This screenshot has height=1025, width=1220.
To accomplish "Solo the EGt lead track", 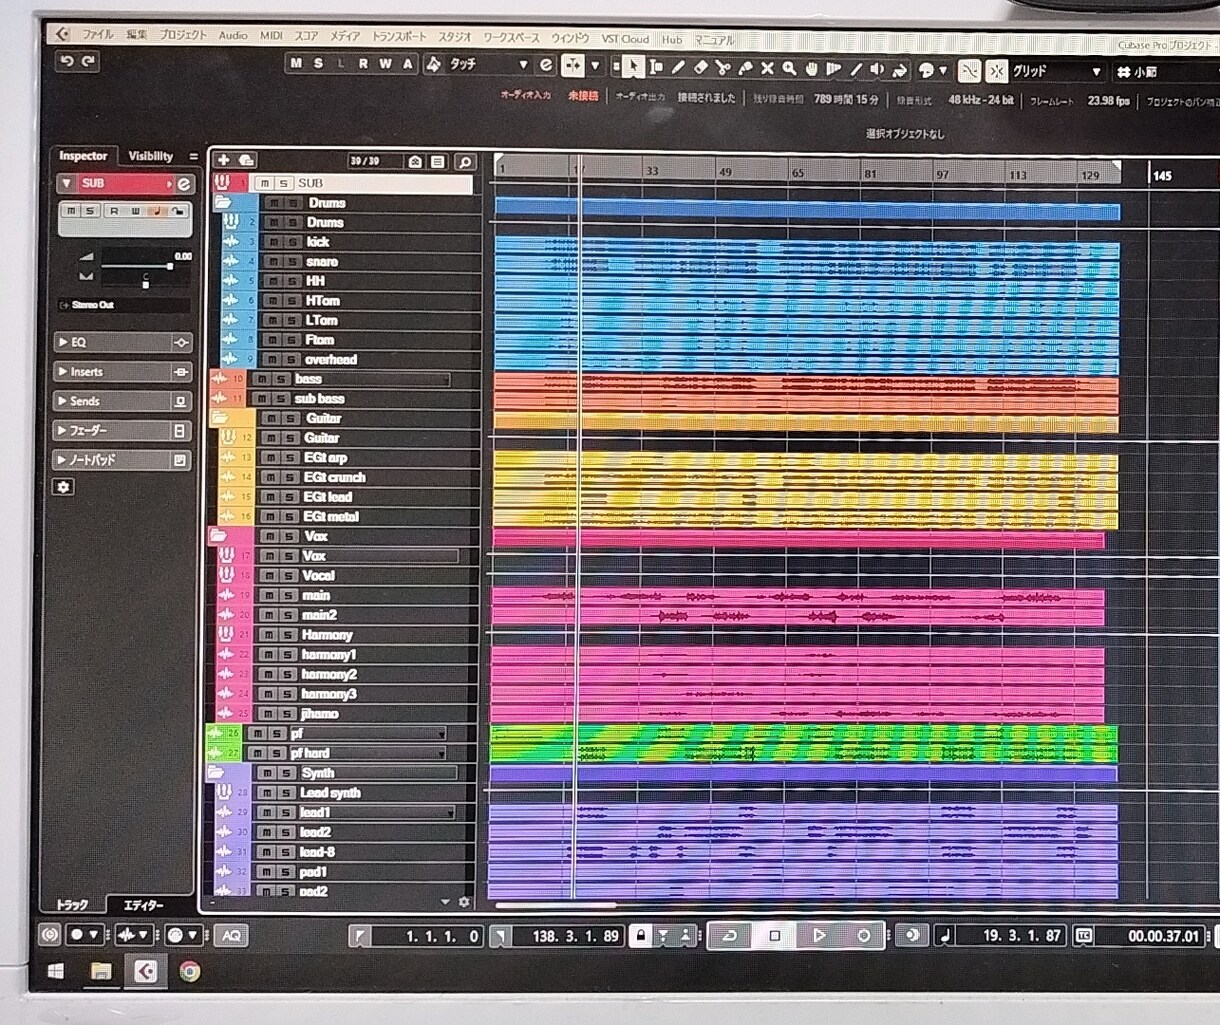I will [x=289, y=497].
